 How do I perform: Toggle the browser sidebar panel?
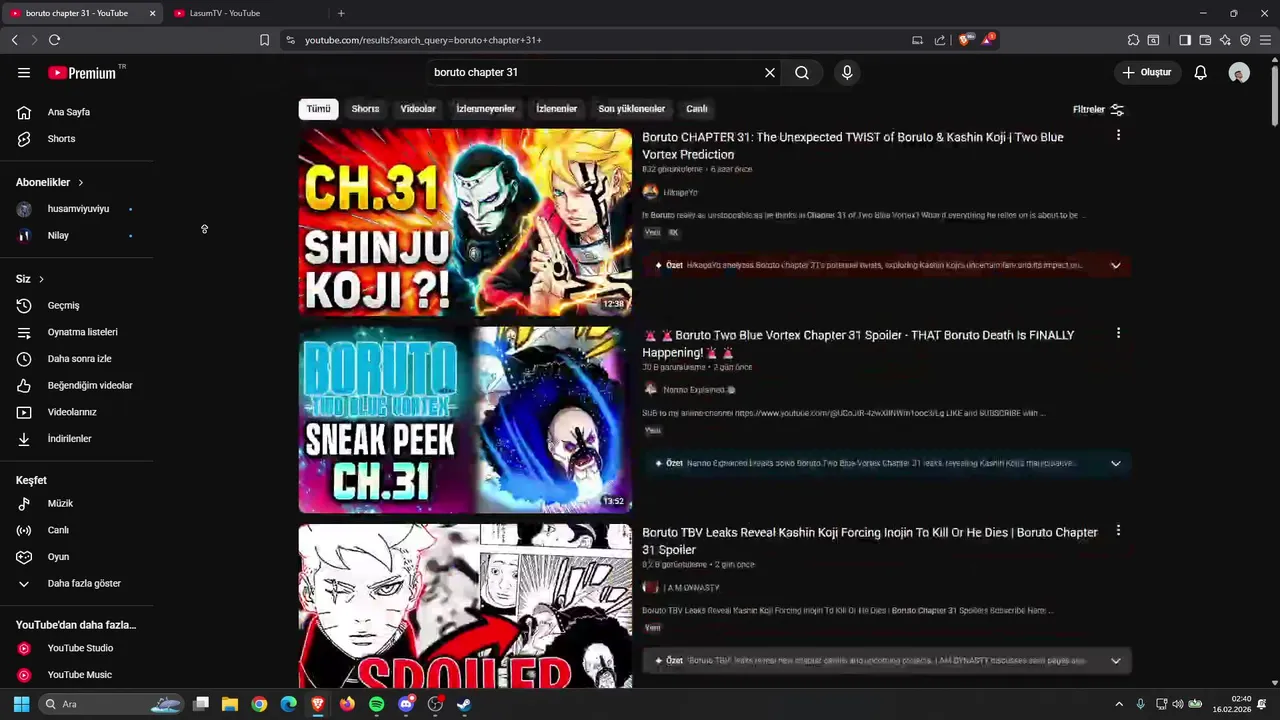[1185, 40]
